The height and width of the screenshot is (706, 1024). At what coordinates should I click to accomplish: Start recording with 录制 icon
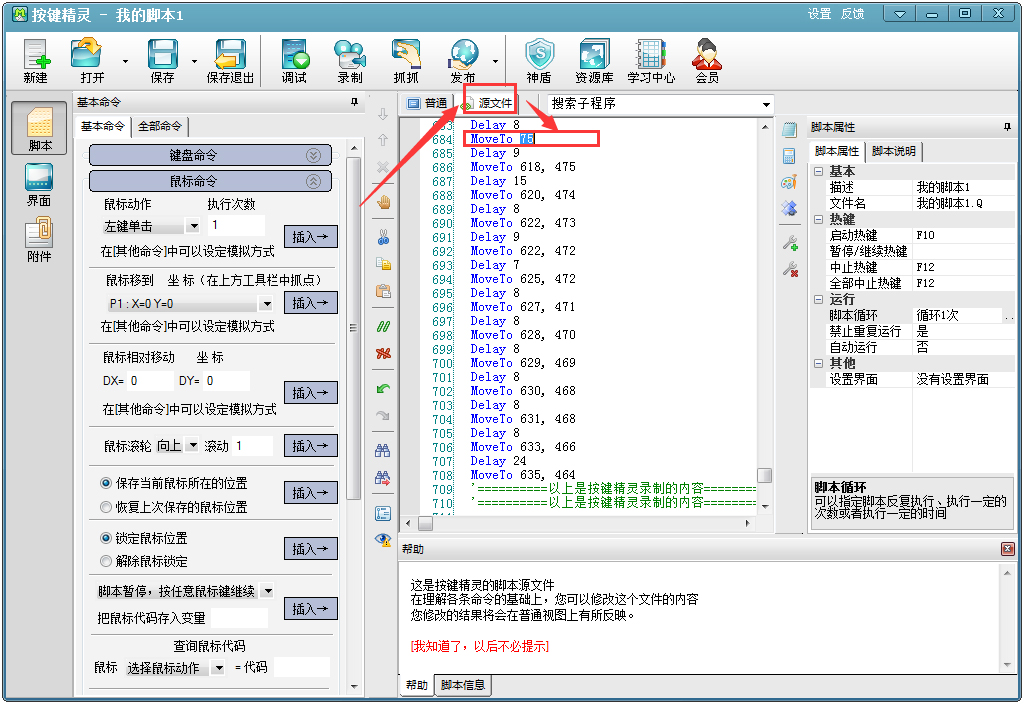[350, 61]
